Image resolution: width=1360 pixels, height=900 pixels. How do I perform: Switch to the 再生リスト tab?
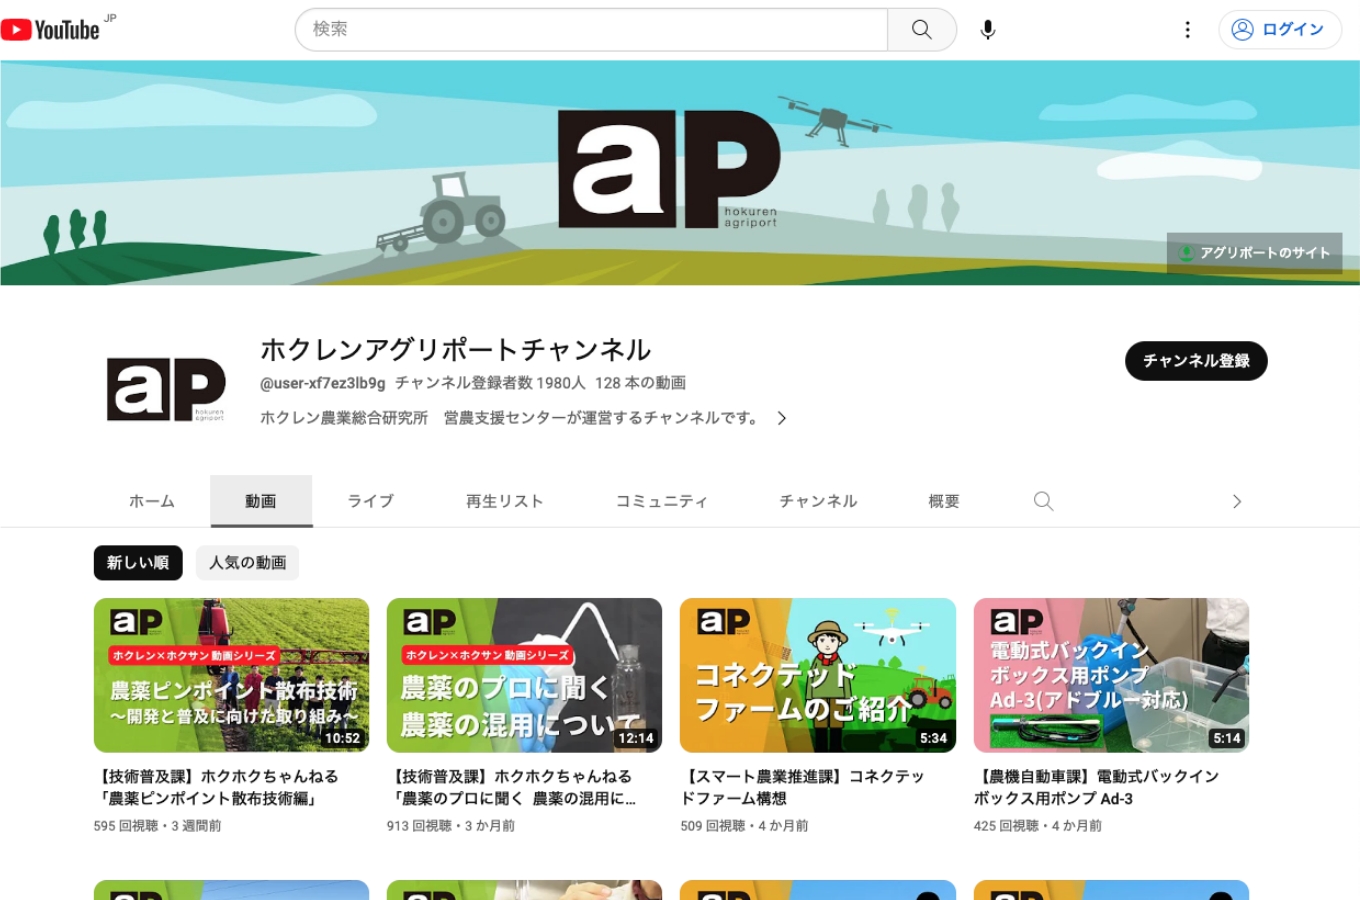(504, 501)
